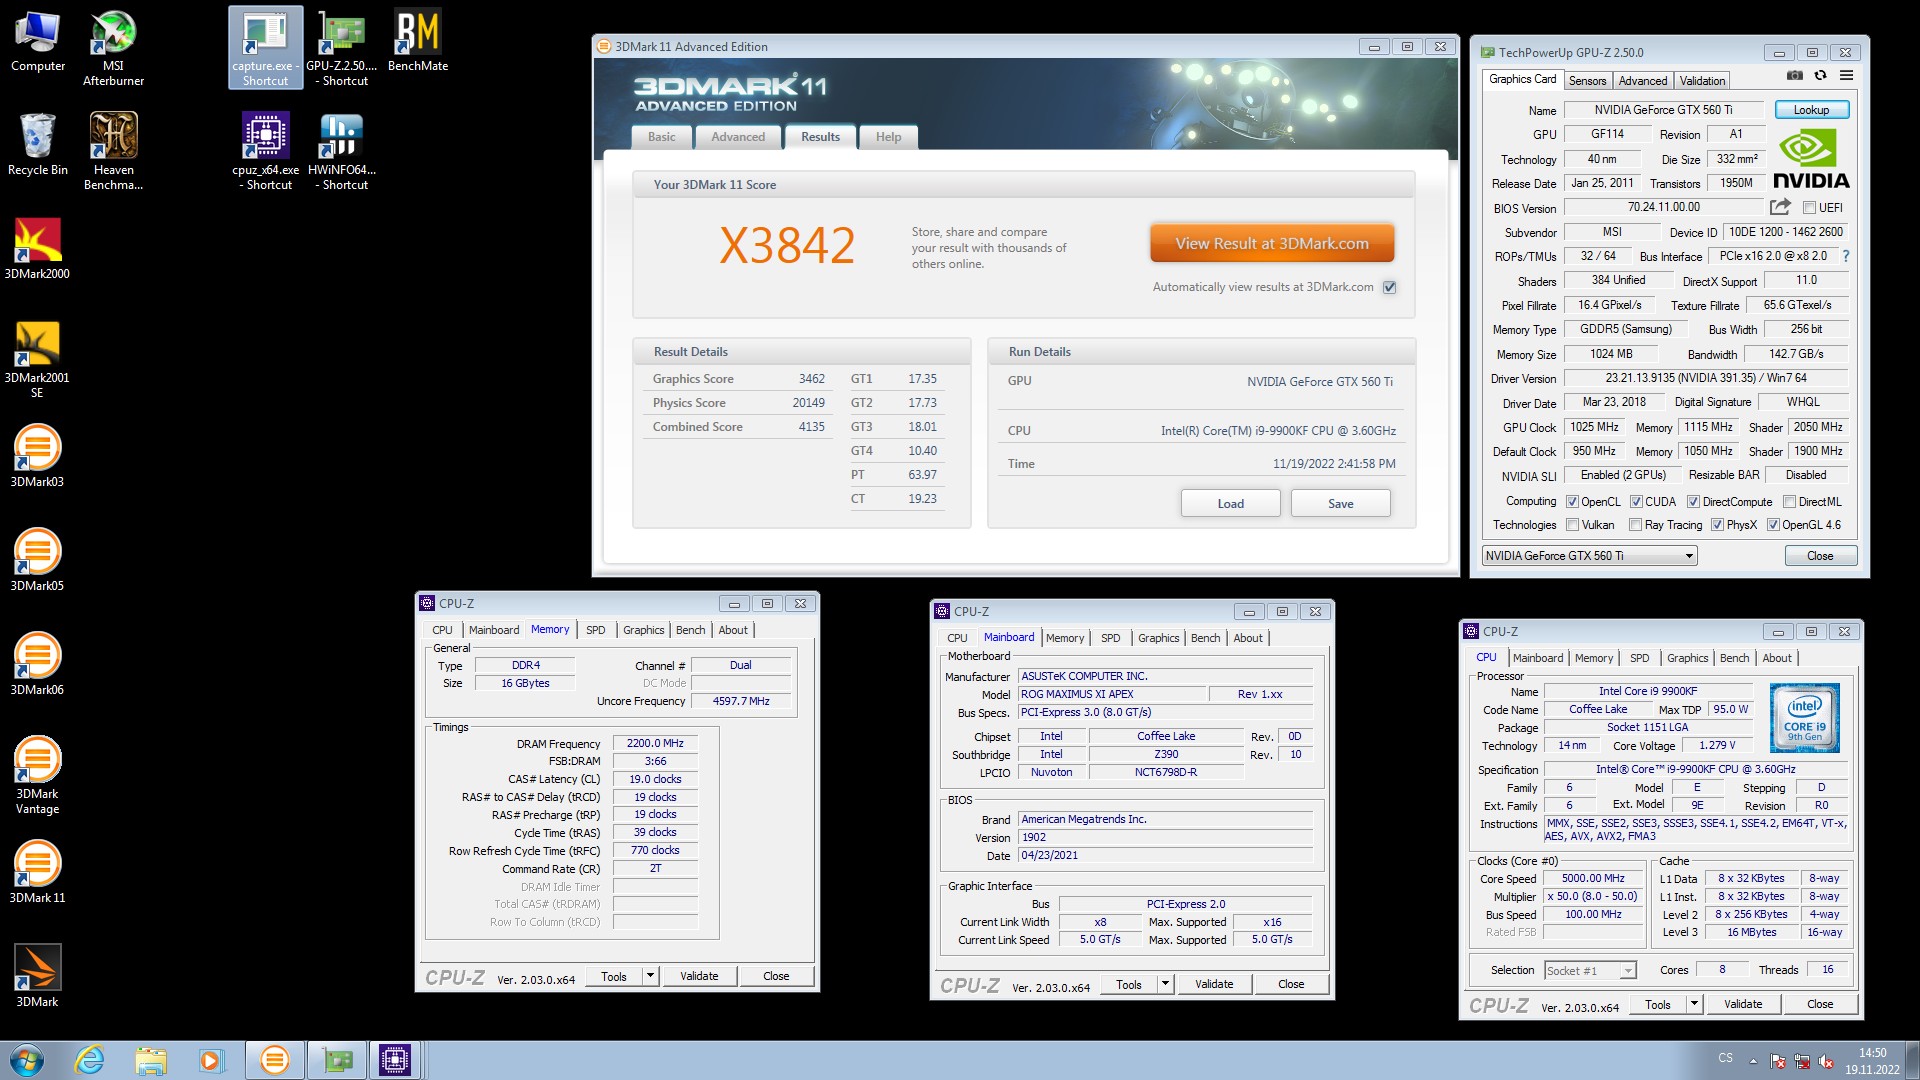Viewport: 1920px width, 1080px height.
Task: Click the BIOS export share icon in GPU-Z
Action: [x=1780, y=207]
